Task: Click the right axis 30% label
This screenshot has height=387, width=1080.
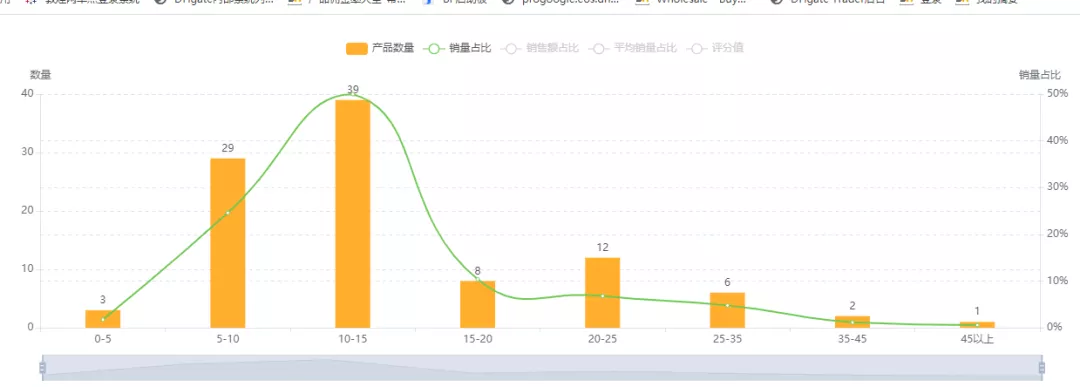Action: 1057,187
